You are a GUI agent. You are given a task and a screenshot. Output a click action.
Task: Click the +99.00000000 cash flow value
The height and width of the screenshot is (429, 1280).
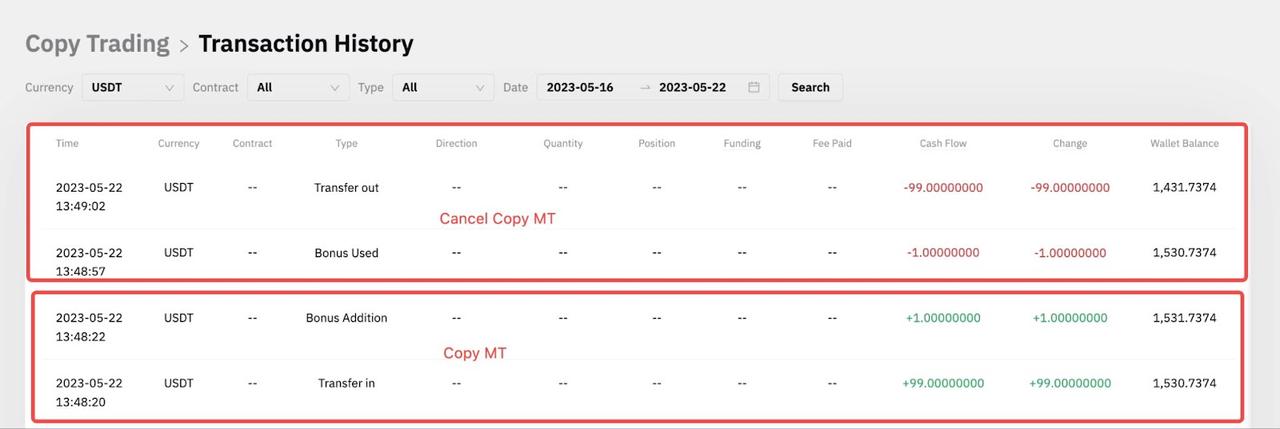[x=943, y=383]
